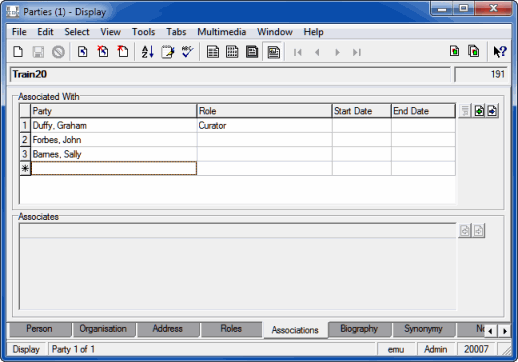Run the ABC spell check icon
Viewport: 518px width, 362px height.
(x=187, y=52)
